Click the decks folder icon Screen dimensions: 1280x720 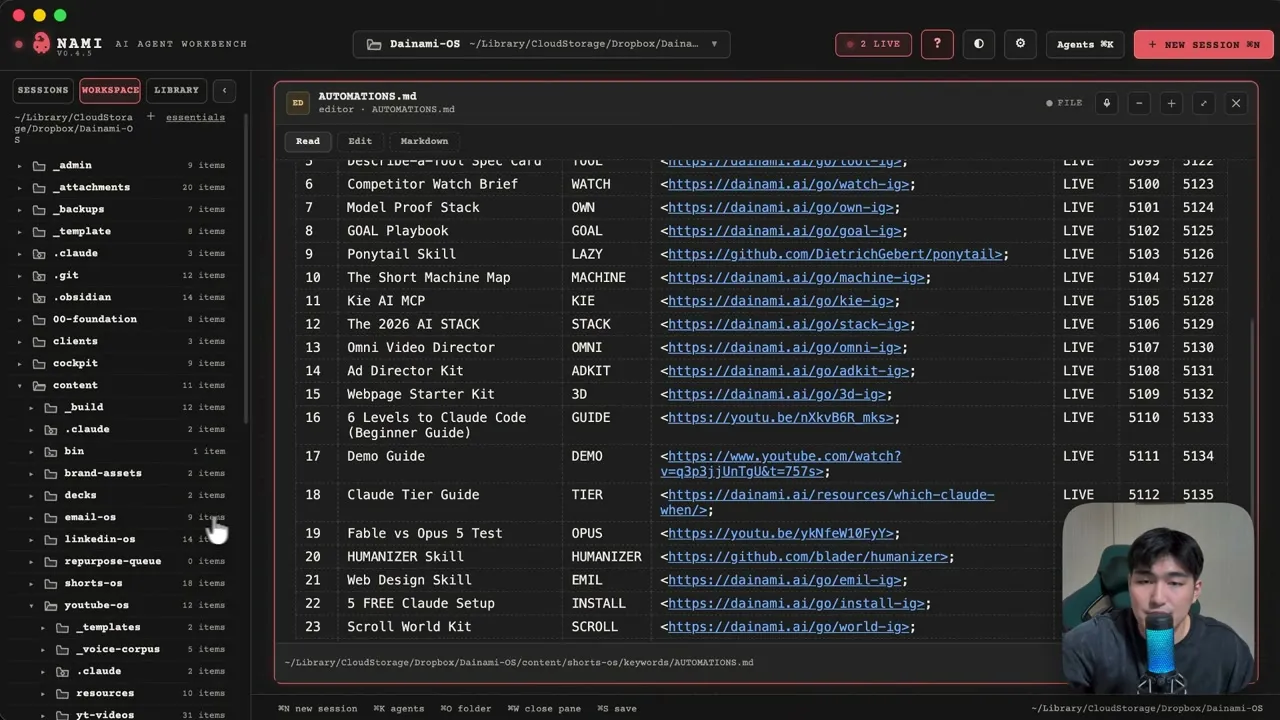click(51, 495)
